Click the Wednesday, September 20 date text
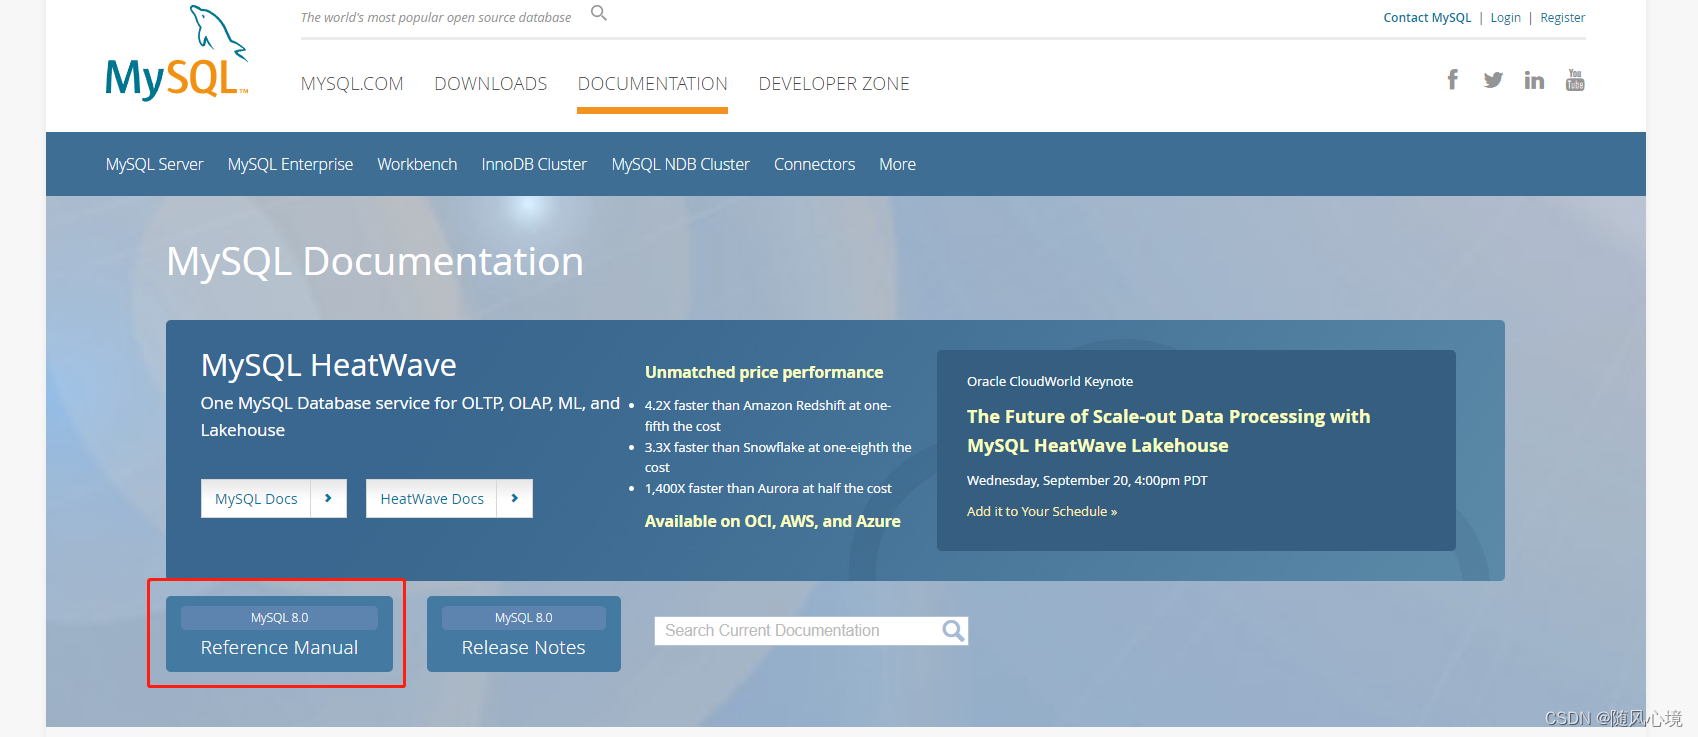The image size is (1698, 737). [1087, 480]
